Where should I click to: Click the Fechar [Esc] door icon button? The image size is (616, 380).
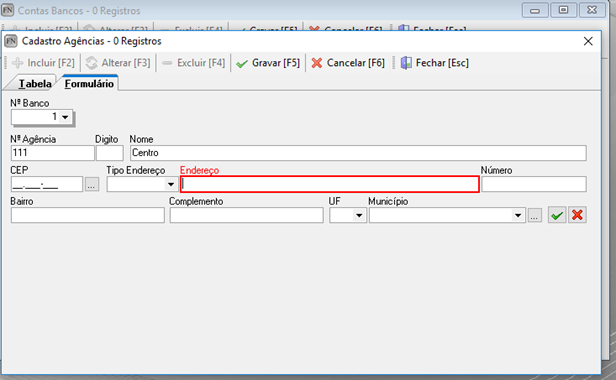pos(434,63)
